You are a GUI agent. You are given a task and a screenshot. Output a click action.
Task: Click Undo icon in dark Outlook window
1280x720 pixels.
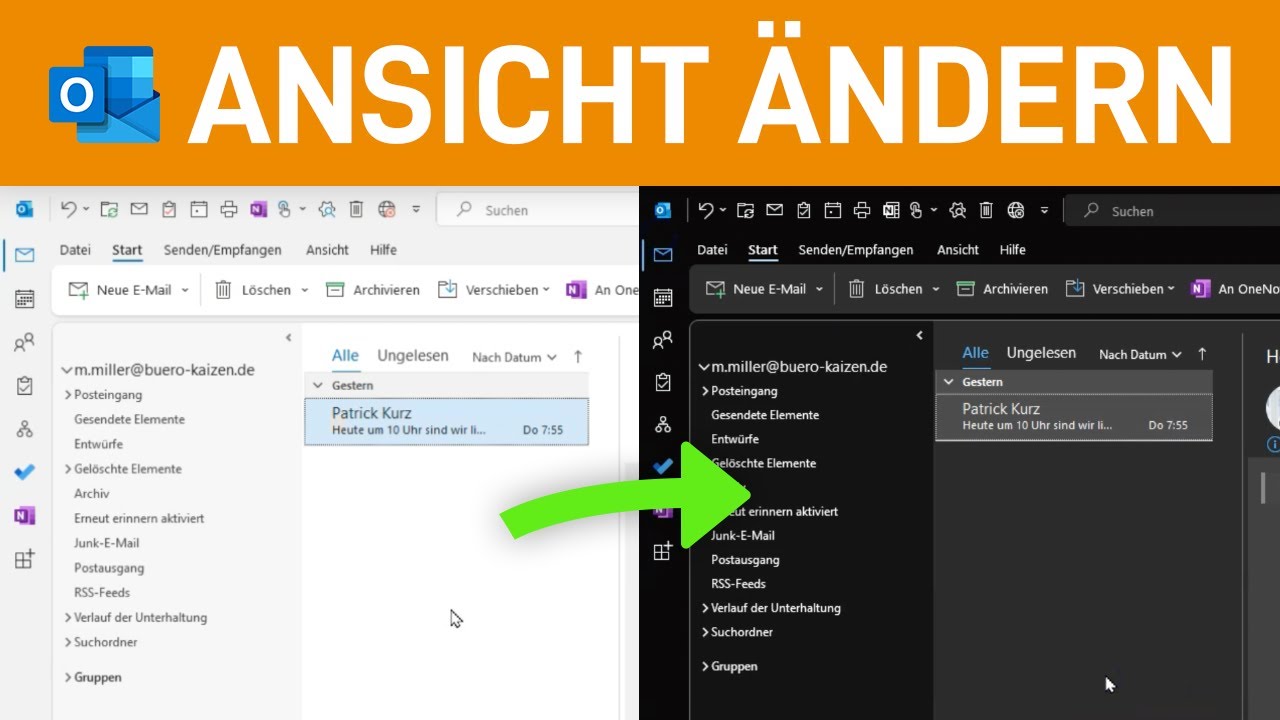(706, 210)
